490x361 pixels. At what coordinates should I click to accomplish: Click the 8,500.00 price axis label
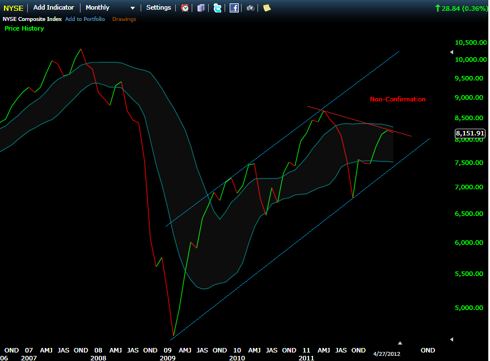point(469,118)
